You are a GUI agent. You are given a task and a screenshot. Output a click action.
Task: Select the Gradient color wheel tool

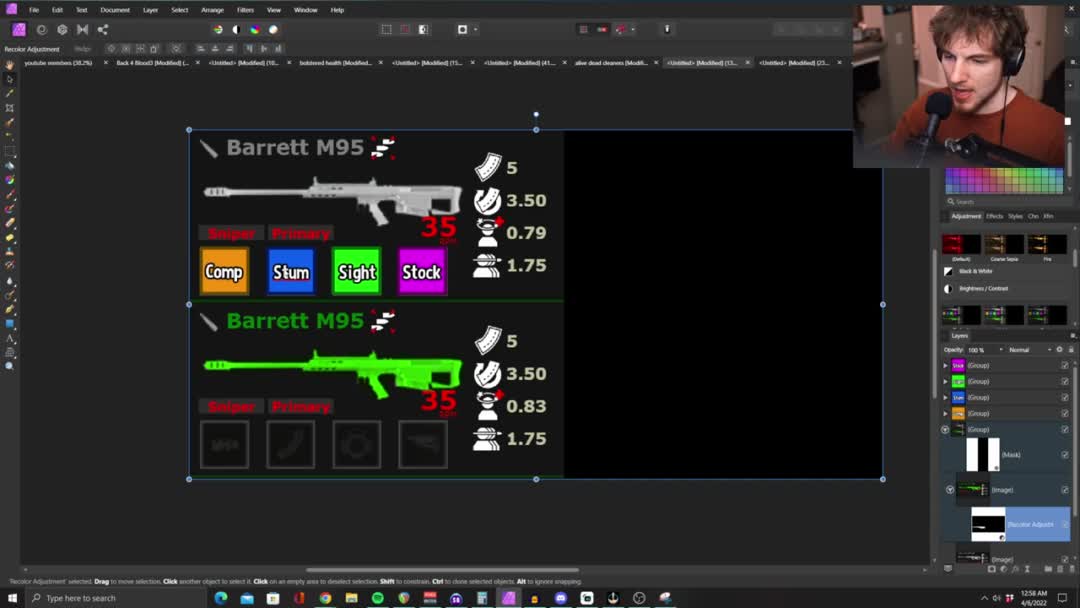10,180
